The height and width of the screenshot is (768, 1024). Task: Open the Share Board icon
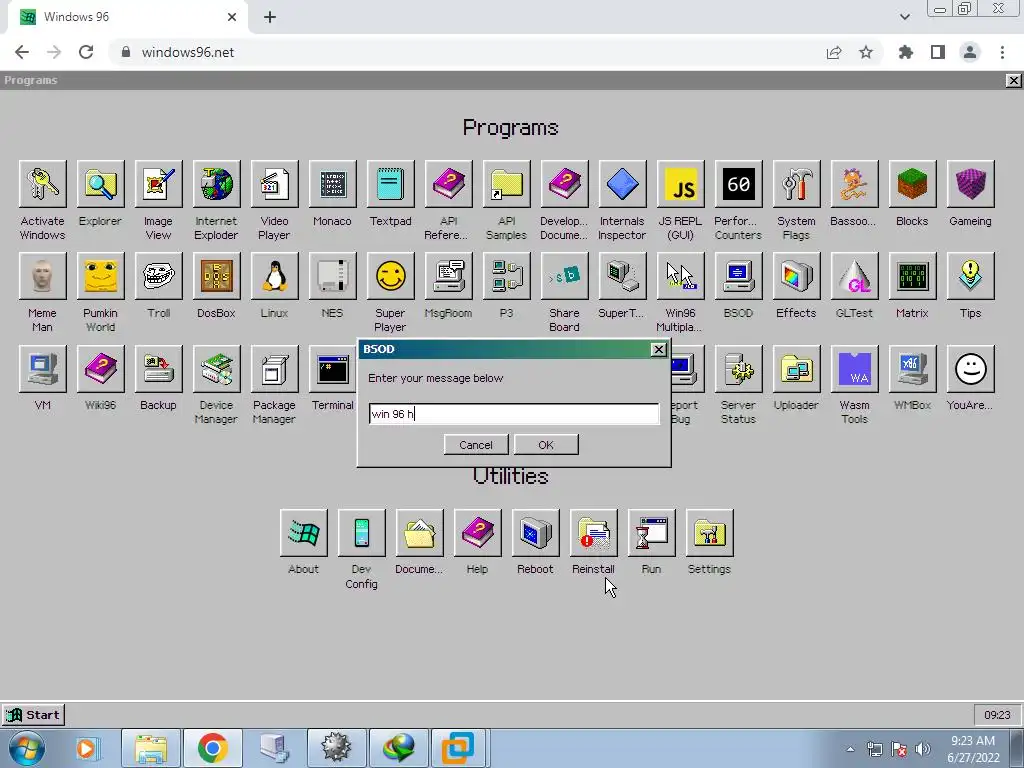click(x=564, y=276)
